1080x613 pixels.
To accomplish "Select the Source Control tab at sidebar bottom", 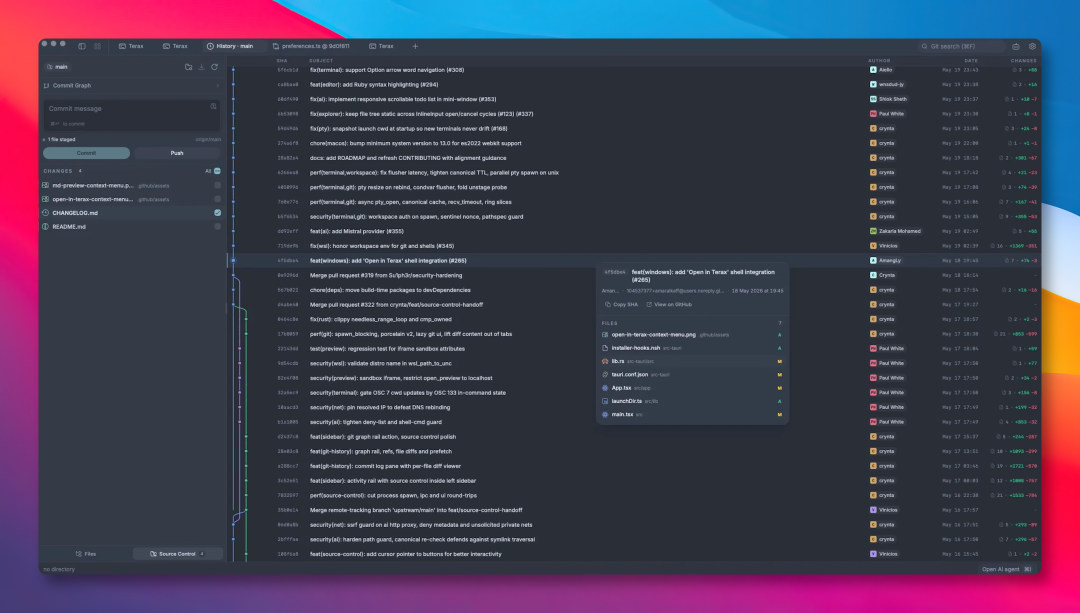I will pos(178,554).
